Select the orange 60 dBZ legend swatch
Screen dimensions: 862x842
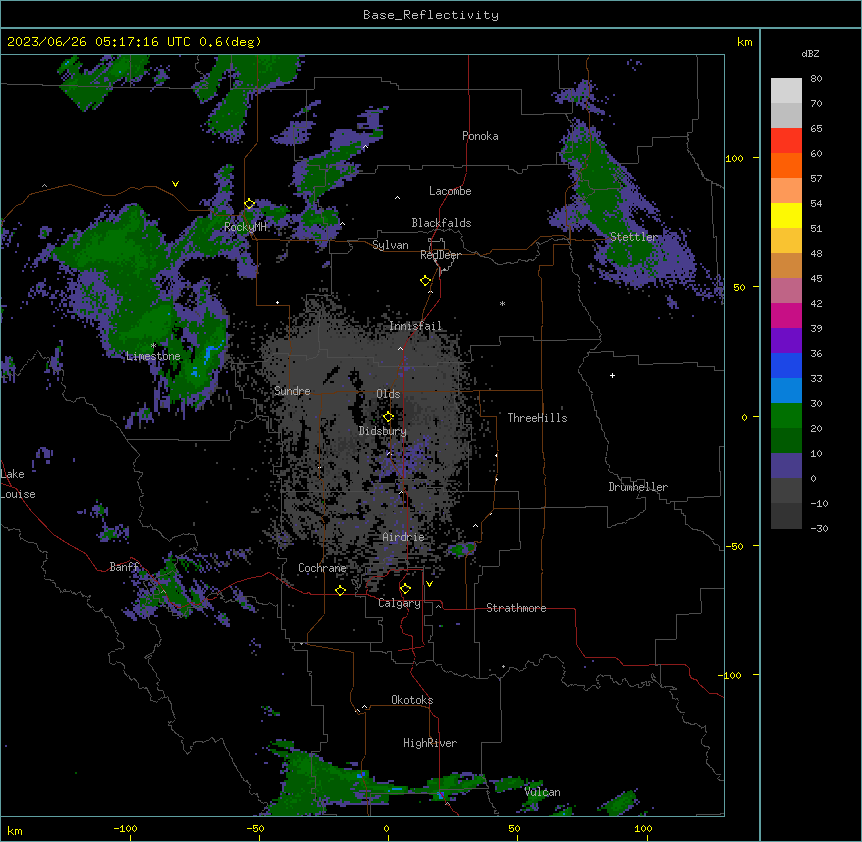786,165
